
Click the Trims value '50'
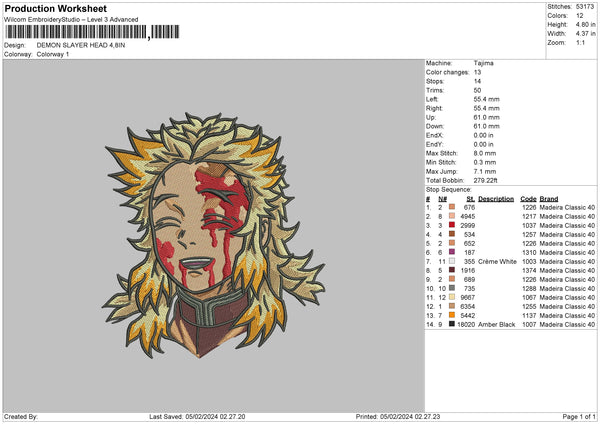(478, 90)
